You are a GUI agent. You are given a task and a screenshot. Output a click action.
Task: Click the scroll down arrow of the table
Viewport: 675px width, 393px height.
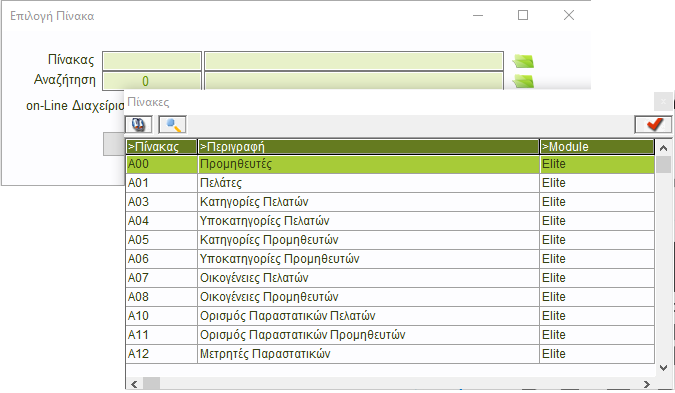coord(663,368)
